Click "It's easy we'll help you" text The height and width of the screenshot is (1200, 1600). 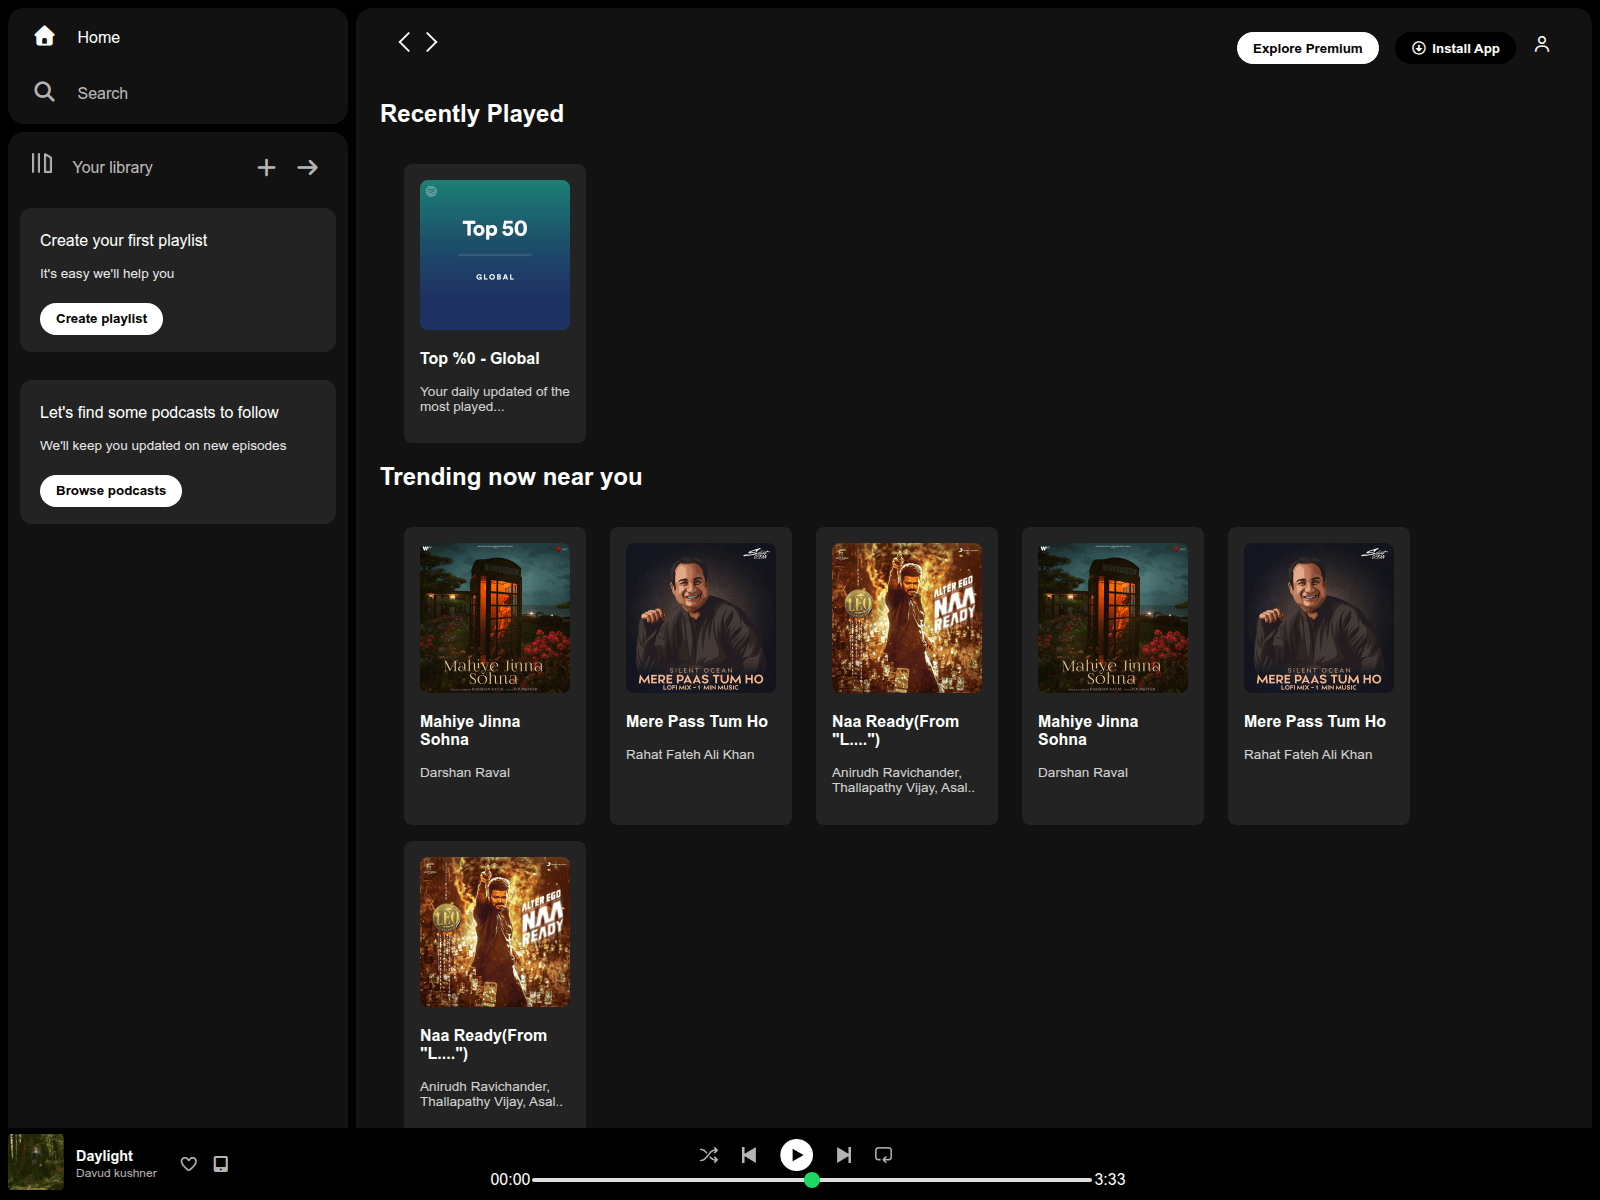click(x=107, y=274)
